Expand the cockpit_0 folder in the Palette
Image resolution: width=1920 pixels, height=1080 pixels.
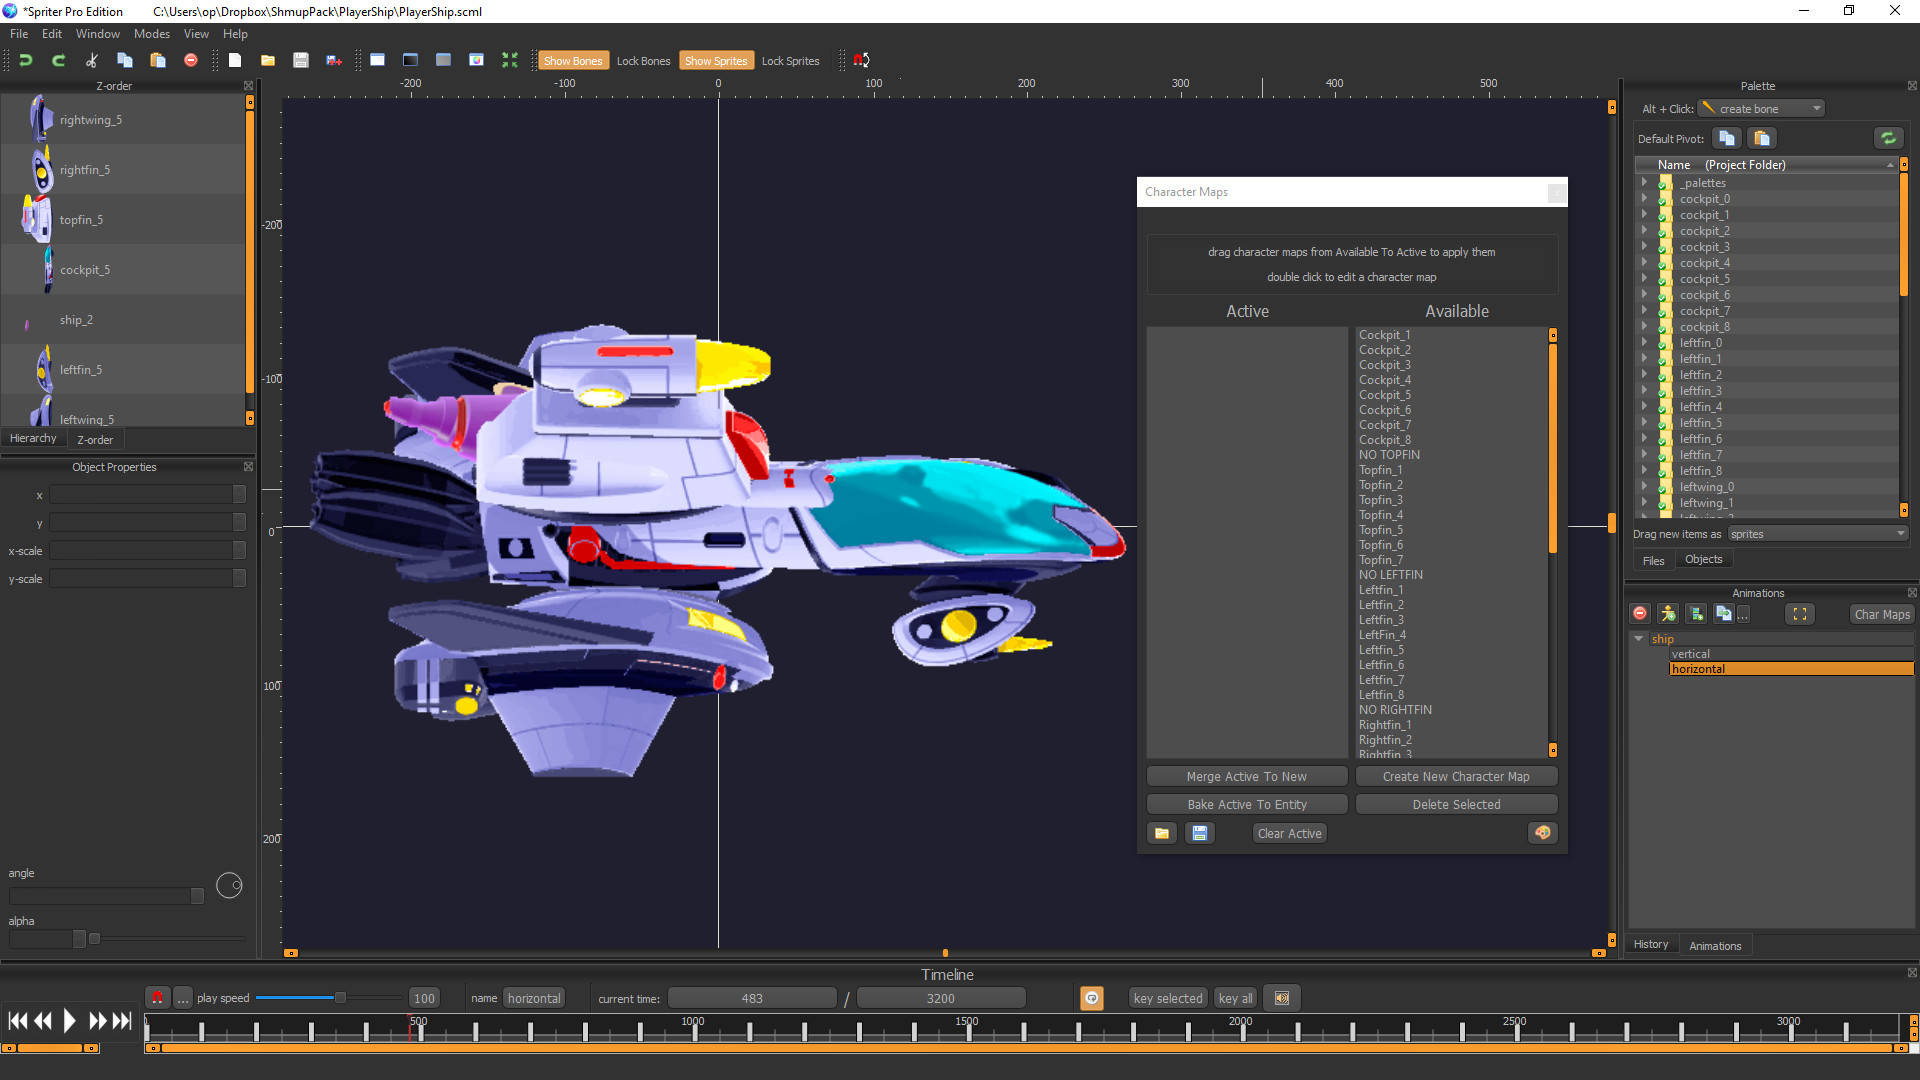[x=1645, y=198]
